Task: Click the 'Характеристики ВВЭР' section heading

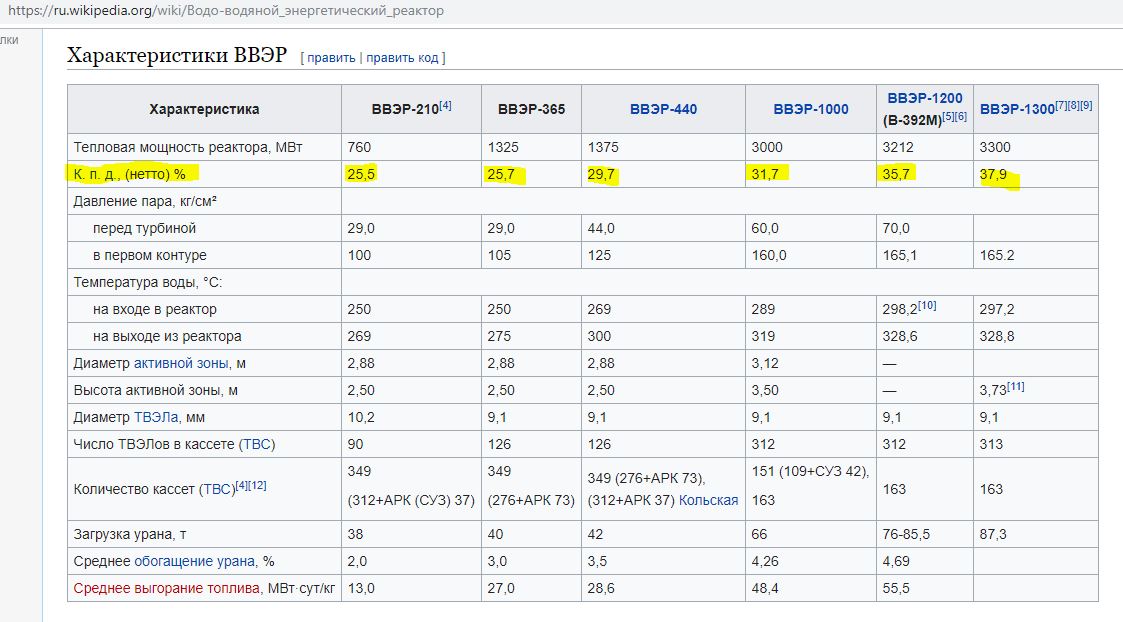Action: pyautogui.click(x=177, y=54)
